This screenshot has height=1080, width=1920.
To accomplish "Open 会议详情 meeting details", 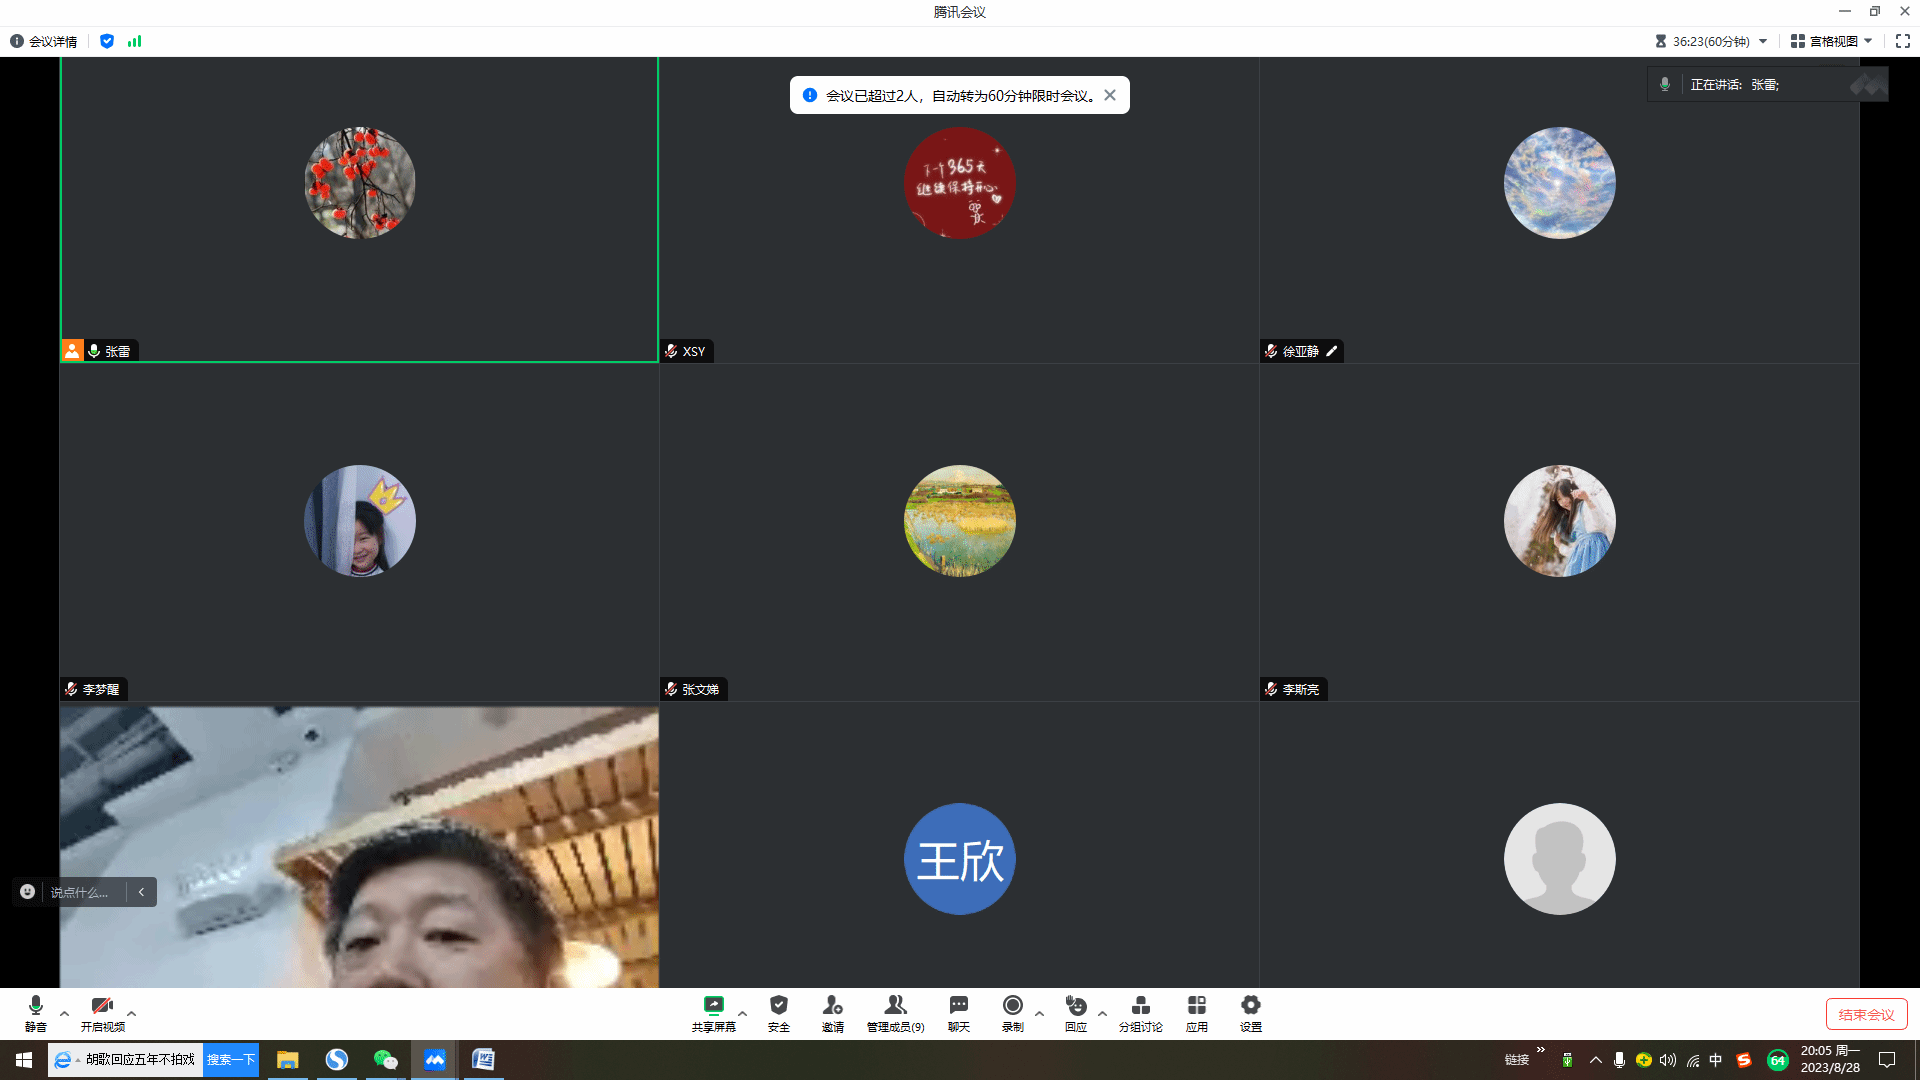I will tap(44, 41).
